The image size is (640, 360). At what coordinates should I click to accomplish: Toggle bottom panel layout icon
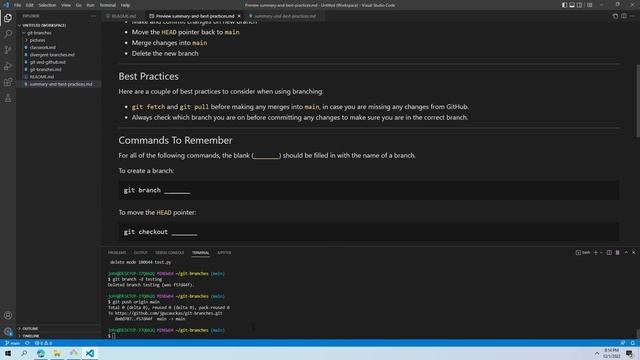[572, 5]
